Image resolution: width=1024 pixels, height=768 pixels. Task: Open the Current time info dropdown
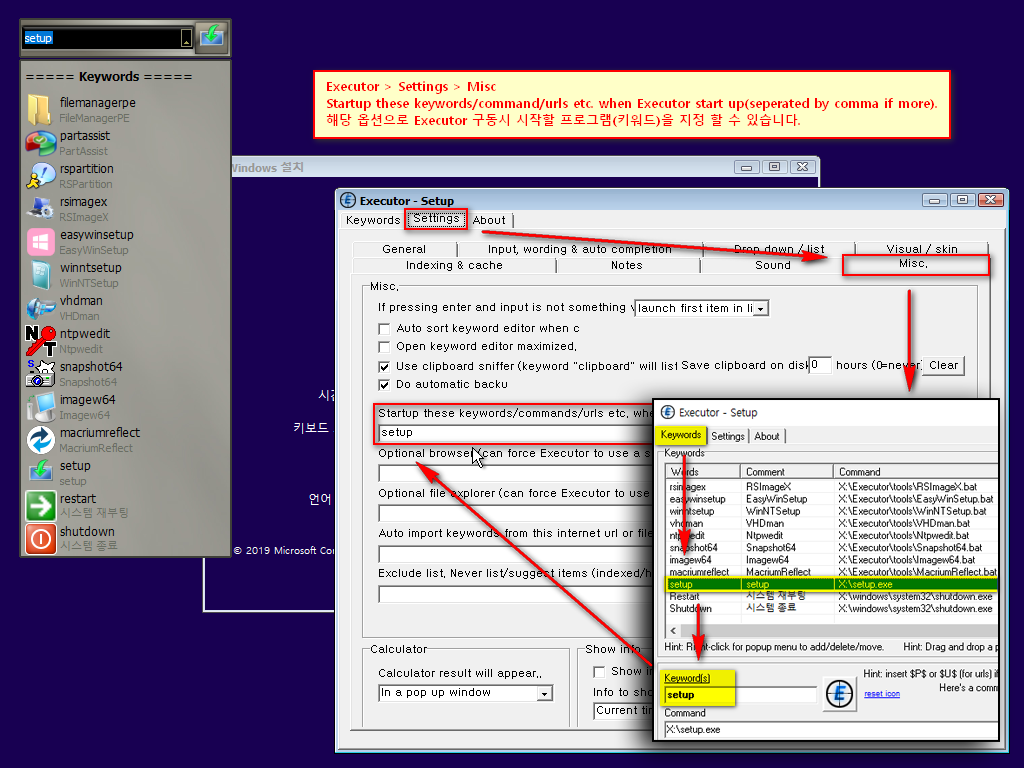(624, 711)
